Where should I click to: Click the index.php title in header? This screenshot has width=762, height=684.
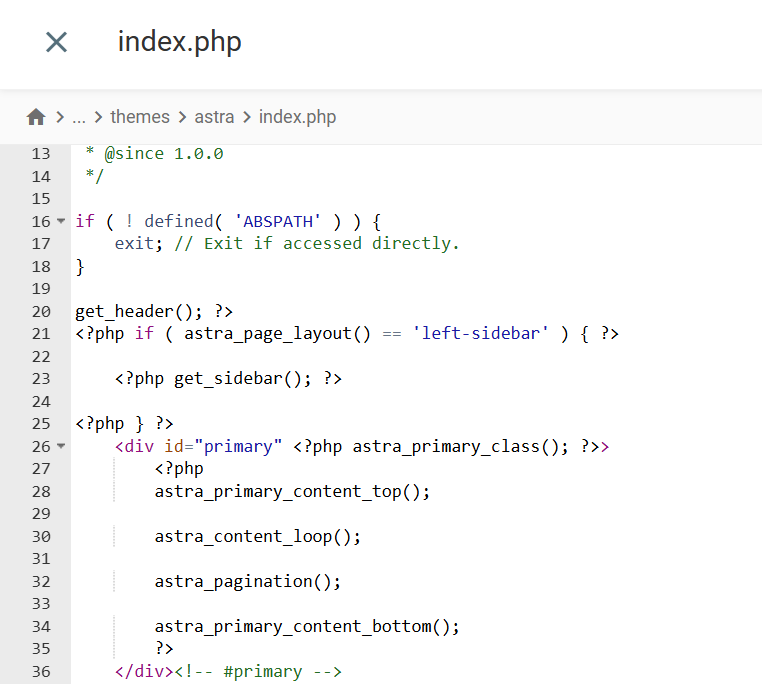point(179,42)
